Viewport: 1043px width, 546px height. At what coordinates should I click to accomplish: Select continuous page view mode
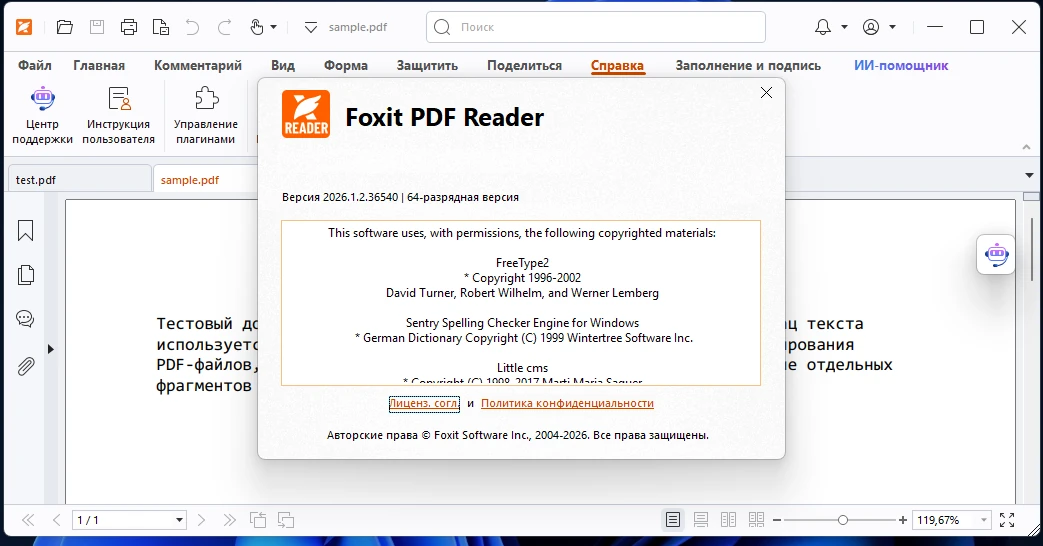click(700, 520)
